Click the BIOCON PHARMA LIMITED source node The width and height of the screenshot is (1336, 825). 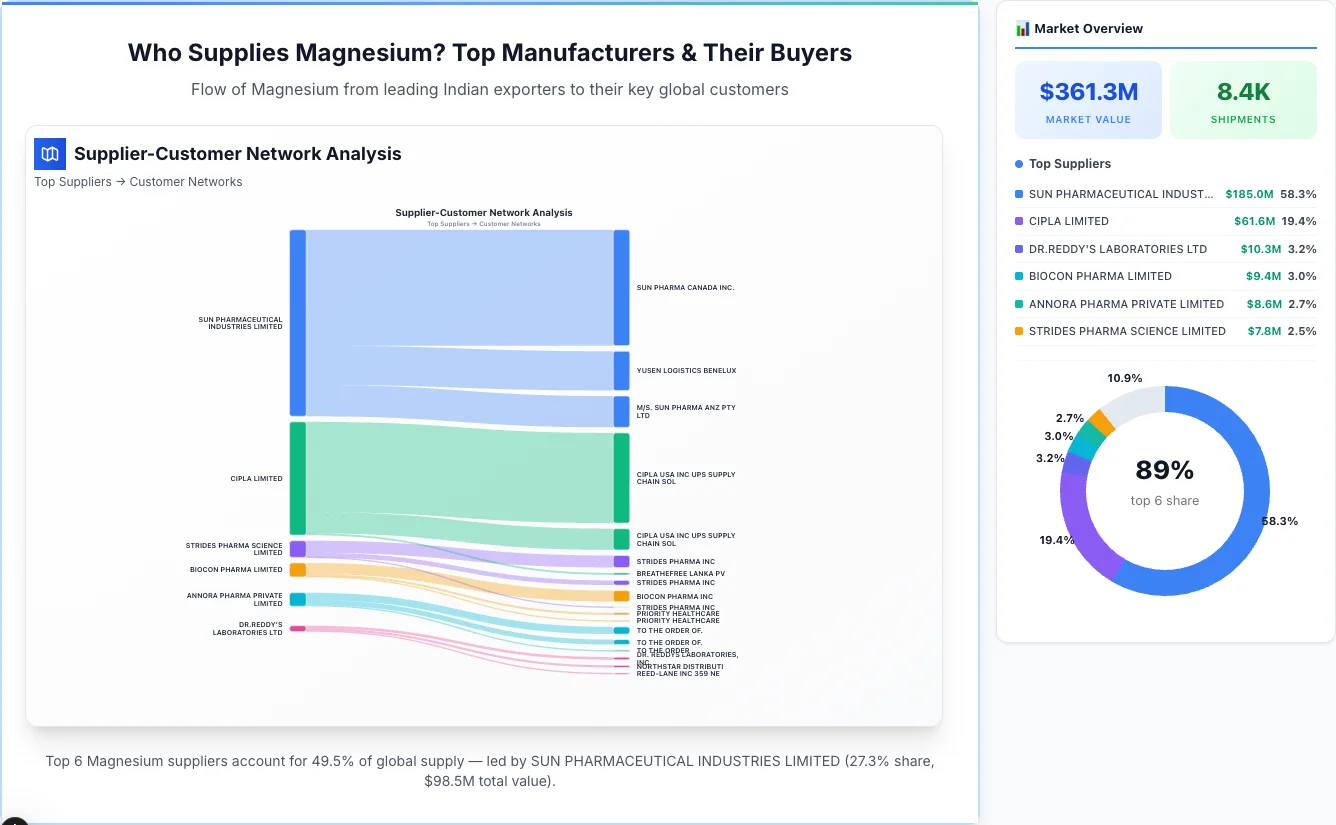point(296,569)
